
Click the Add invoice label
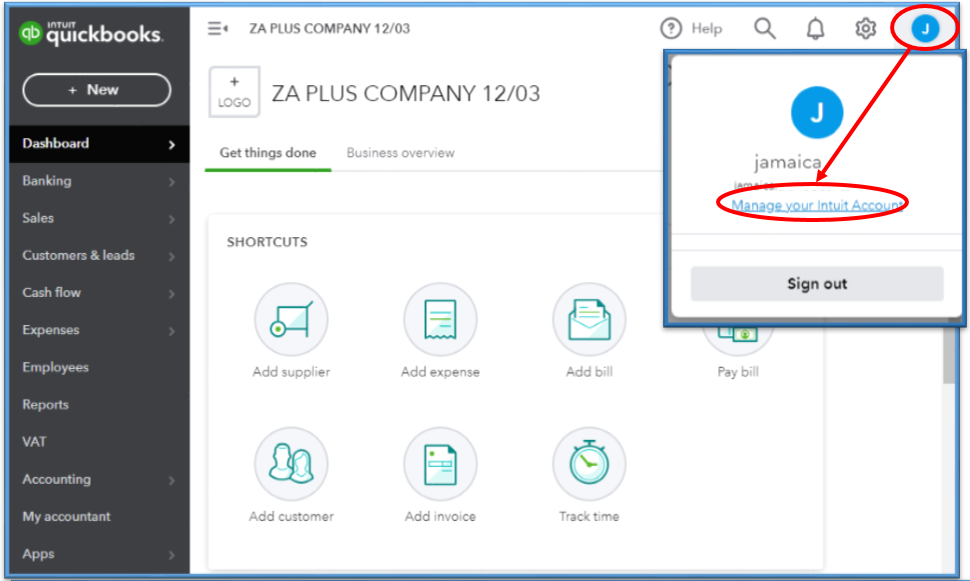point(440,517)
